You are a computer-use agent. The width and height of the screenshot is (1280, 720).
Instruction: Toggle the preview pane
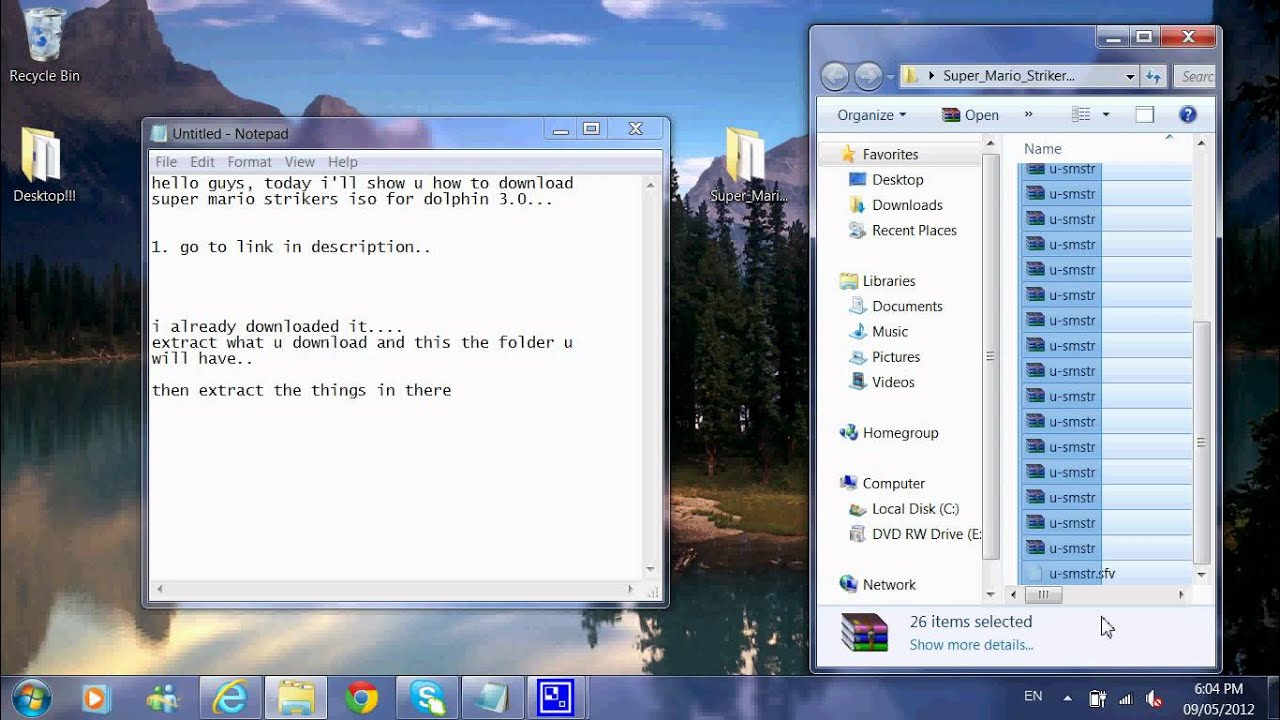[x=1144, y=115]
